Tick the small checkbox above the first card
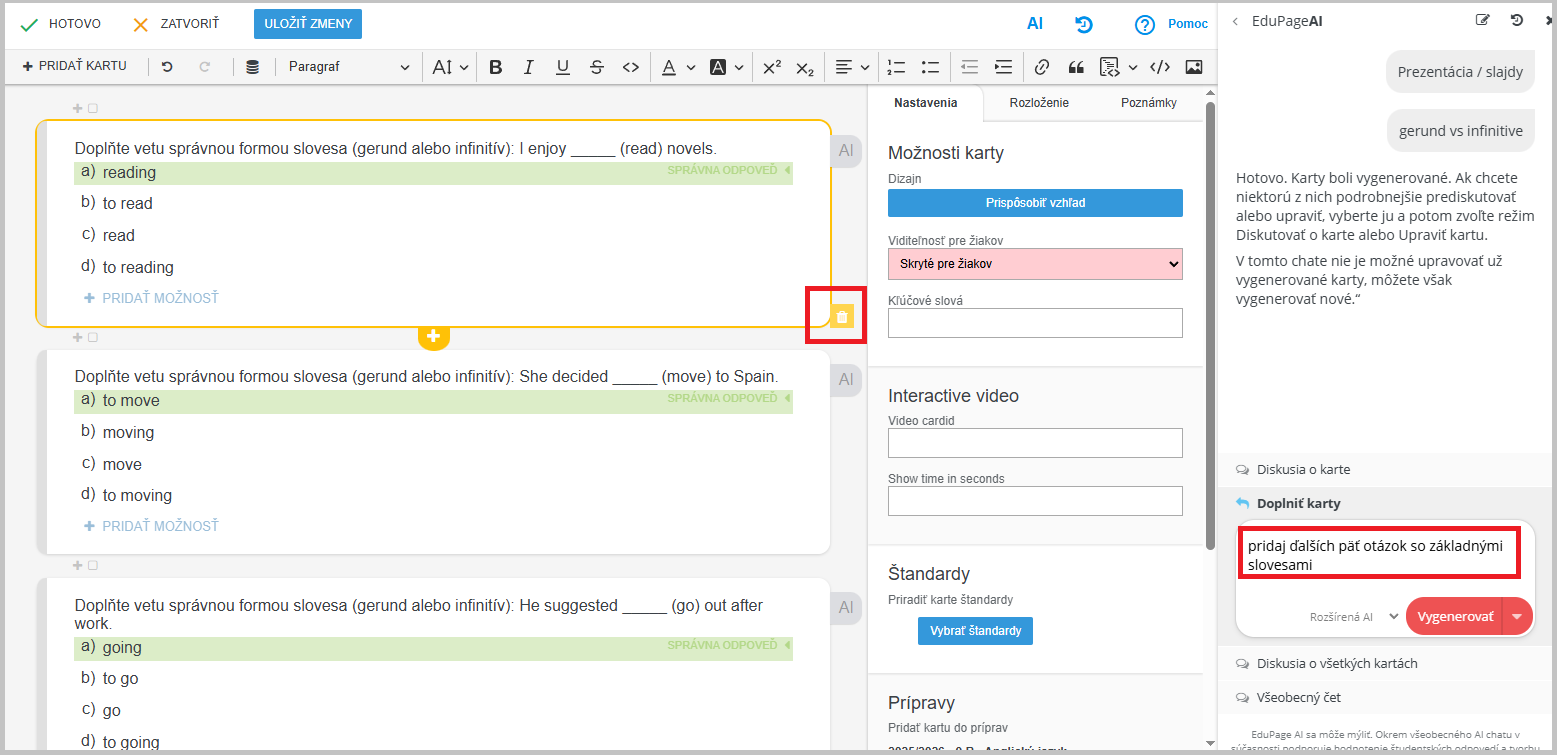The height and width of the screenshot is (755, 1557). coord(93,108)
